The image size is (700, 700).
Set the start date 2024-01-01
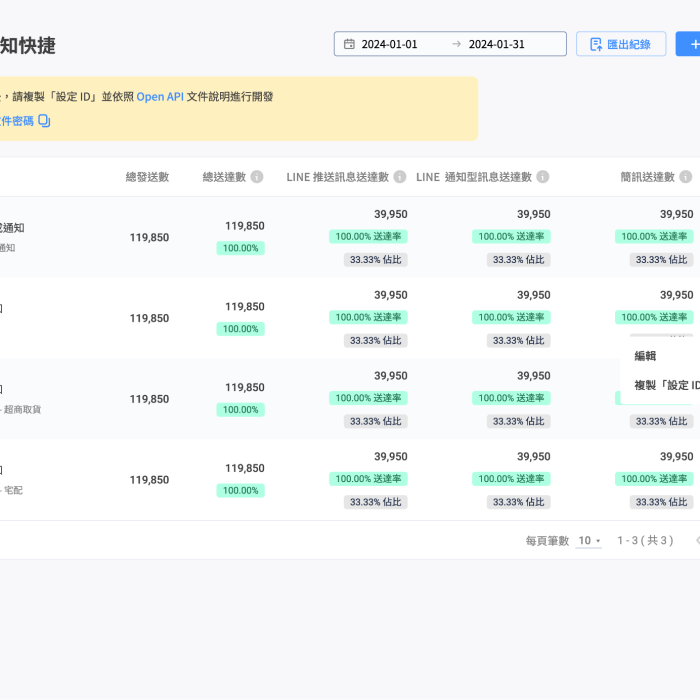coord(389,44)
